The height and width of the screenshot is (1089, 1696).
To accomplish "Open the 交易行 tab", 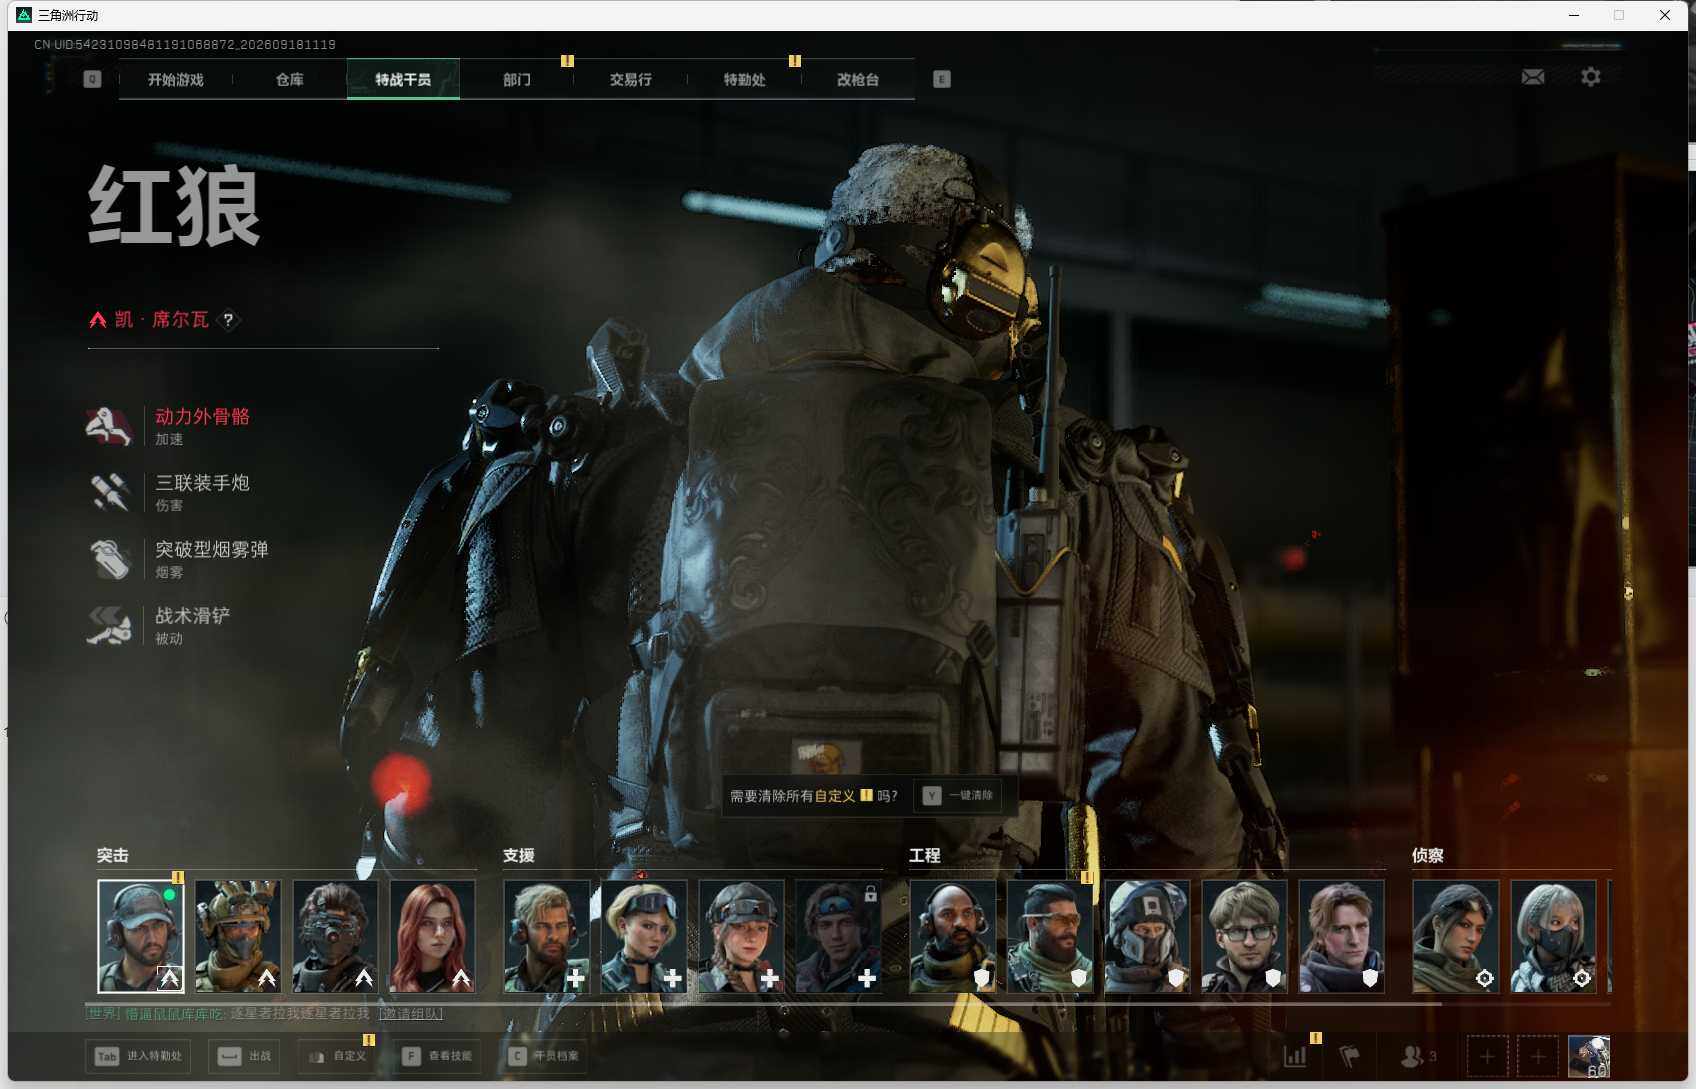I will coord(630,79).
